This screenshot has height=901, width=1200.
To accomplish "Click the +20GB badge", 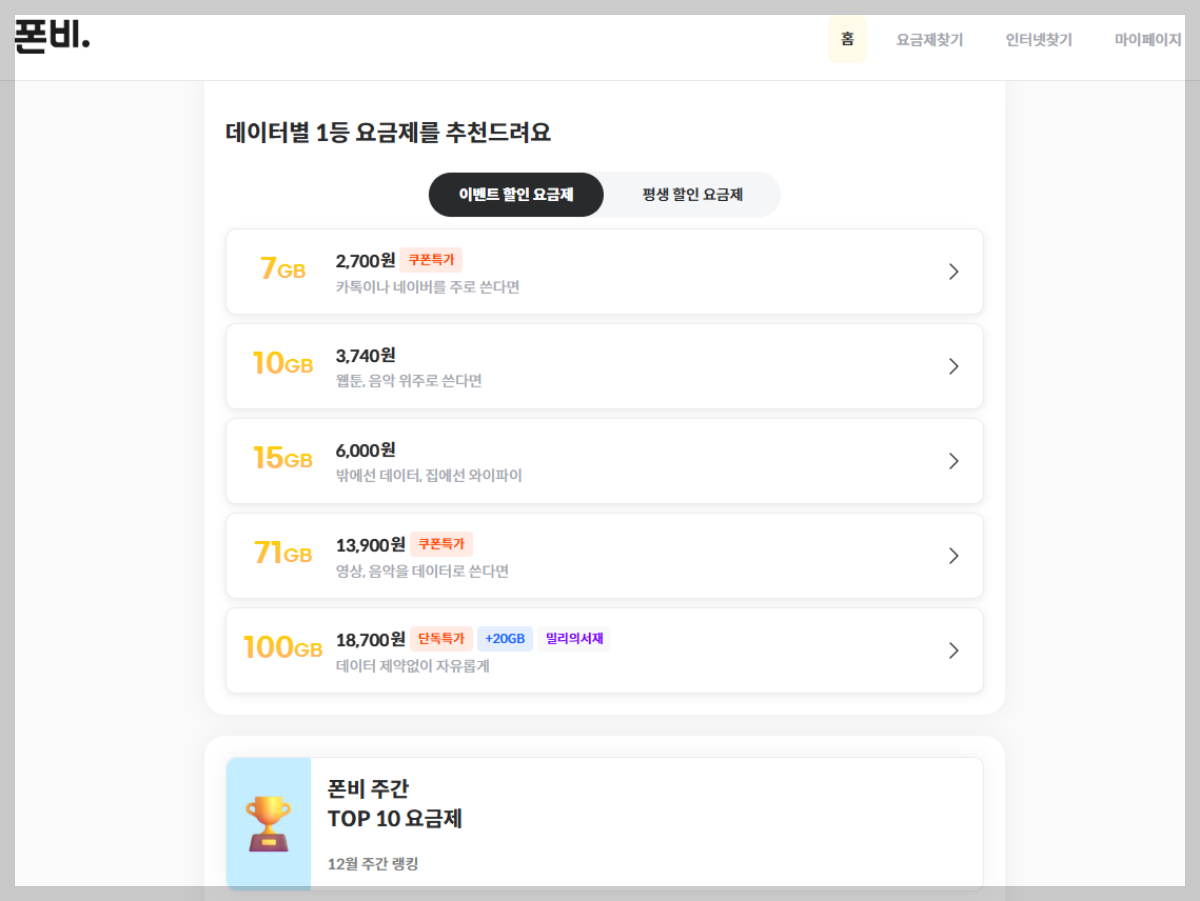I will coord(505,639).
